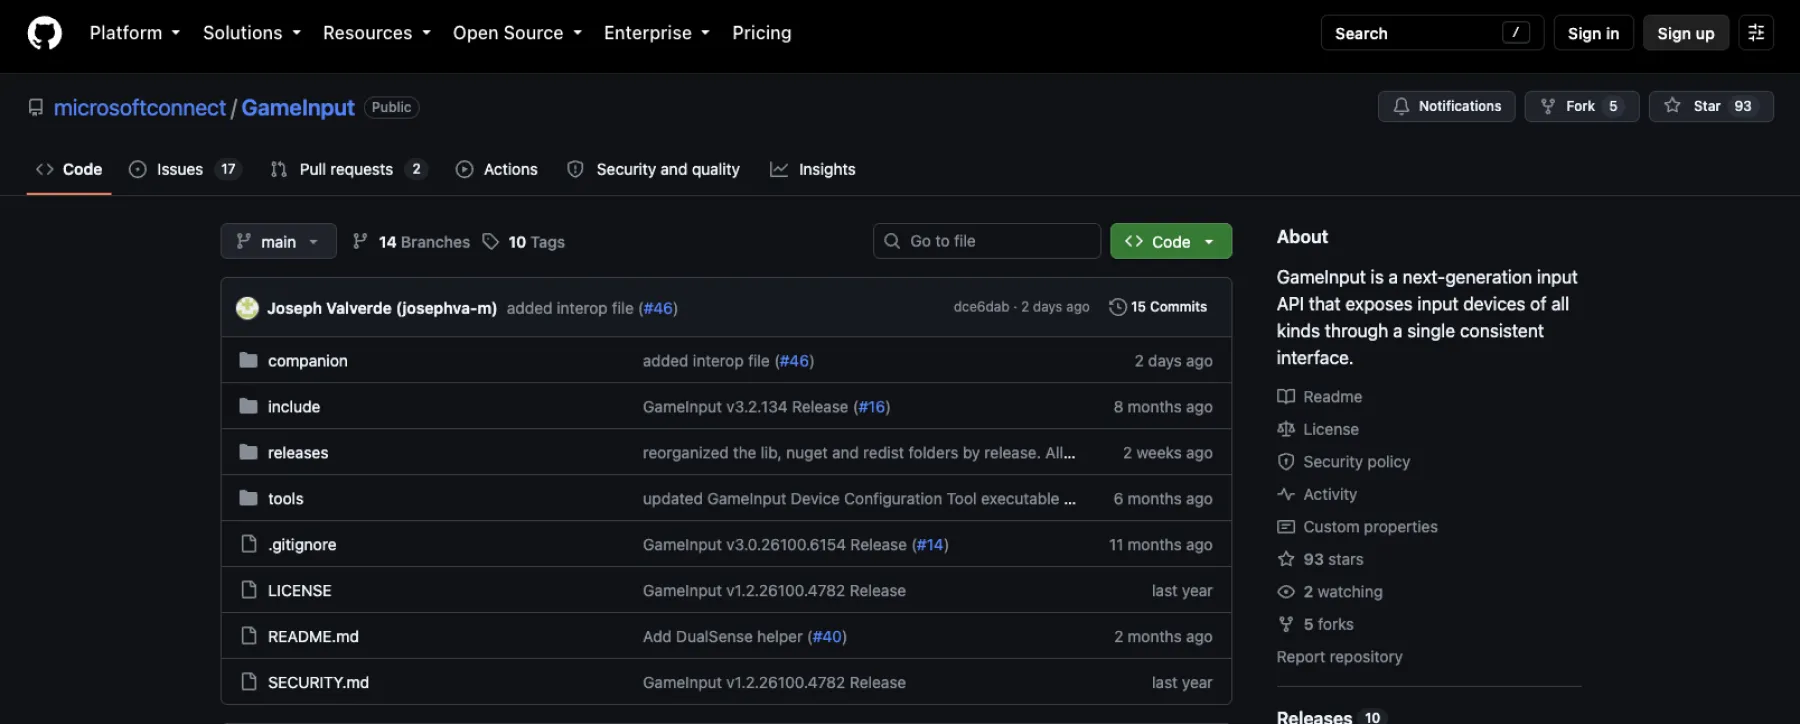Switch to the Actions tab
1800x724 pixels.
point(497,170)
